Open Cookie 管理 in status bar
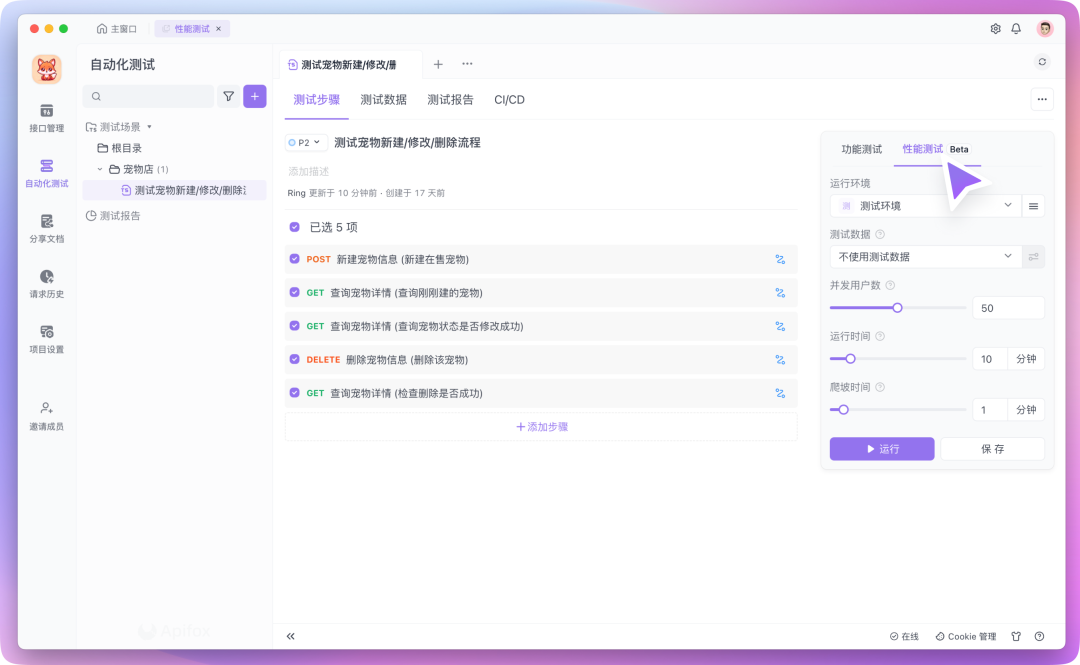 pyautogui.click(x=966, y=636)
